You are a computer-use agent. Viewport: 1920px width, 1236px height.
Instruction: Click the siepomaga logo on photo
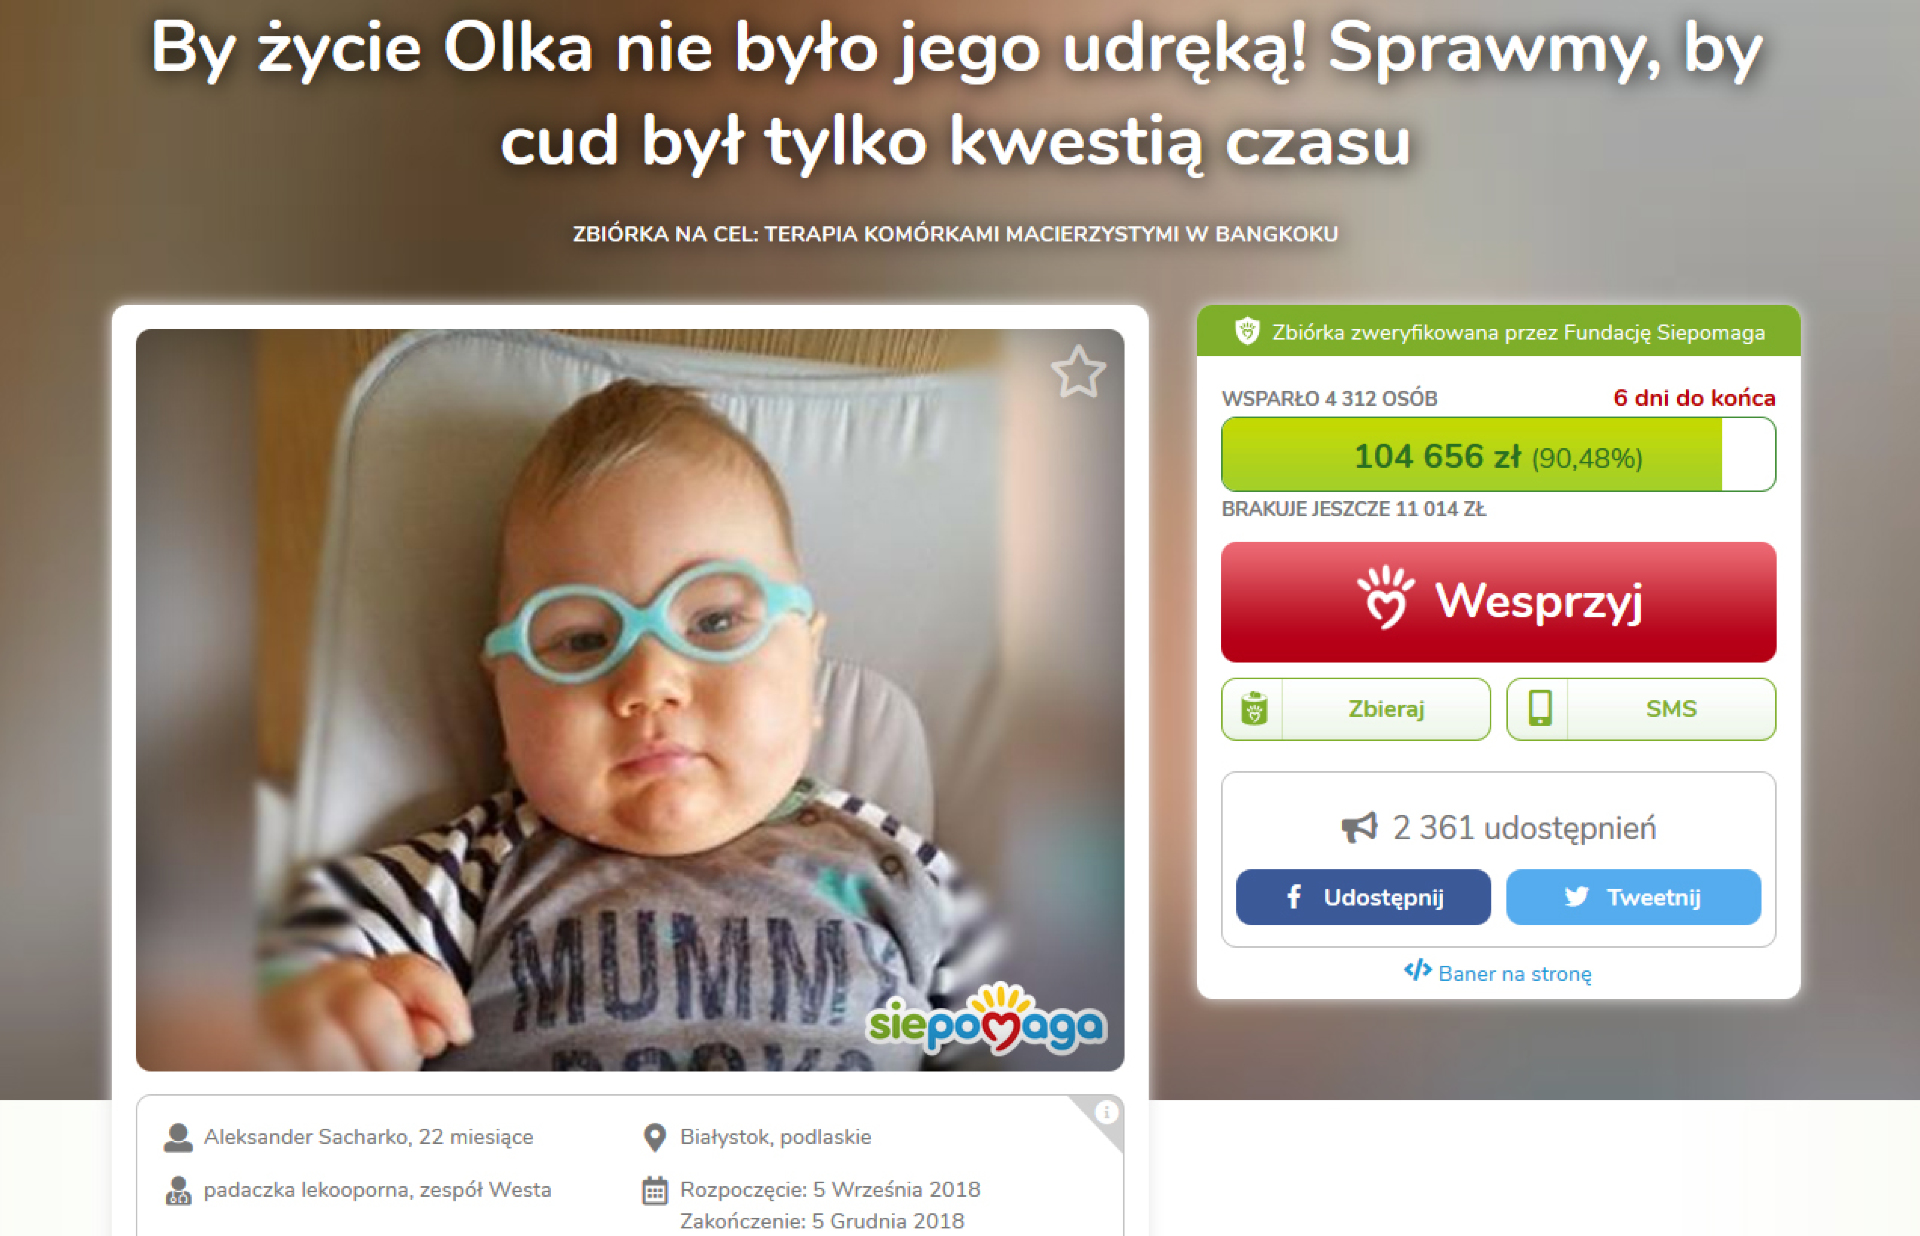coord(986,1021)
